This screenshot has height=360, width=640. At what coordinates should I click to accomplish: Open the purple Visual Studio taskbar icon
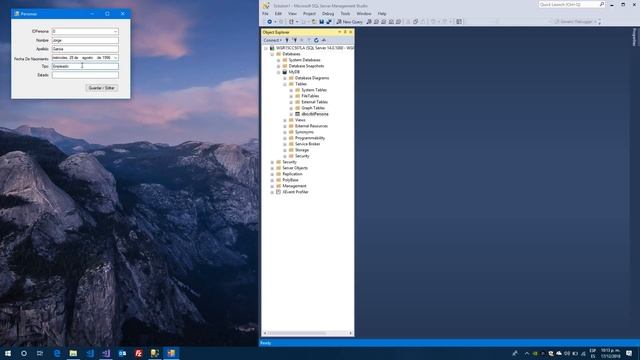click(106, 353)
